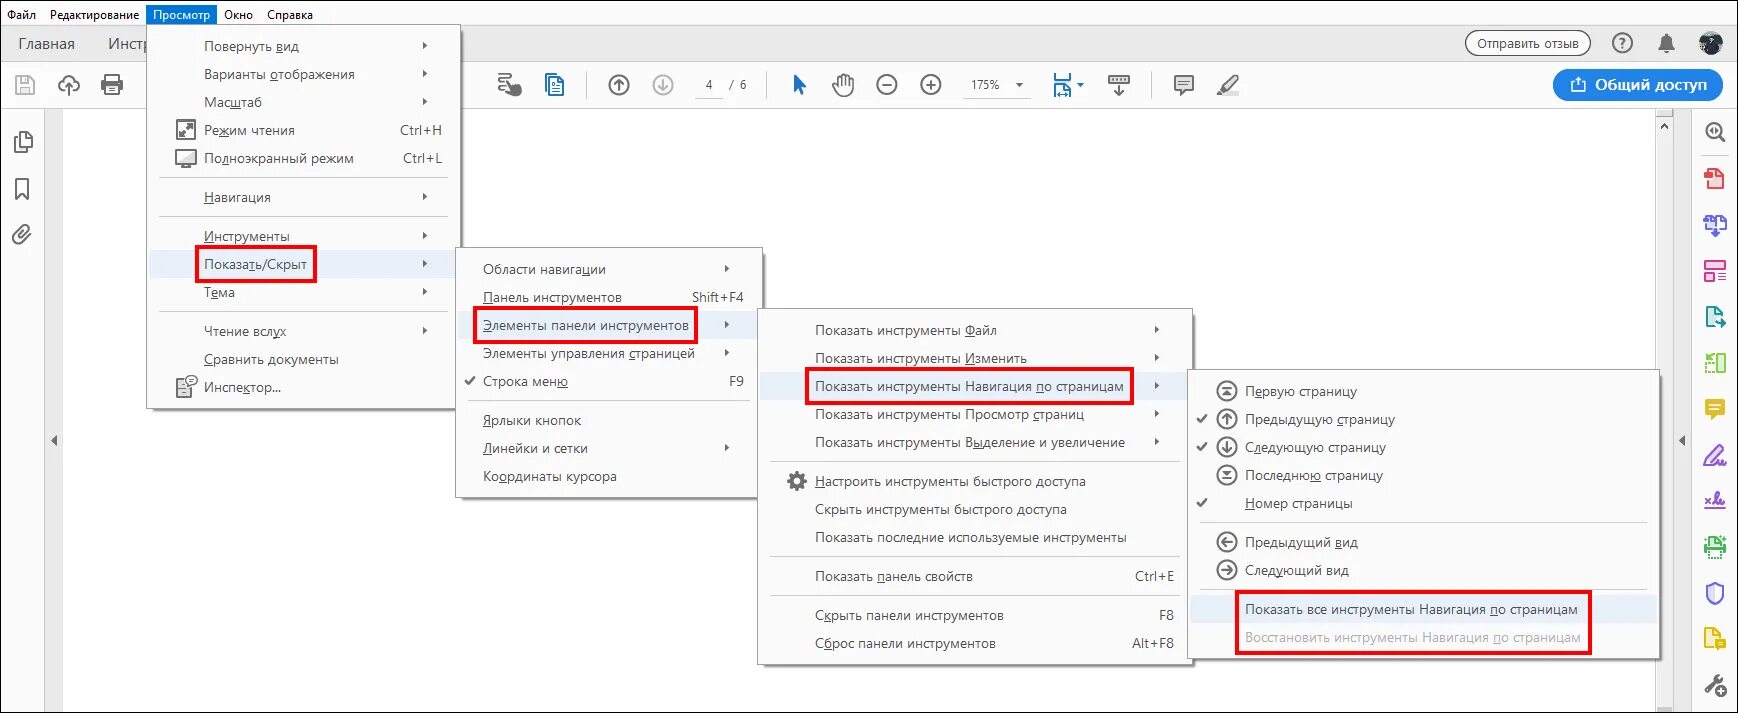This screenshot has height=713, width=1738.
Task: Collapse the right tools pane arrow
Action: point(1682,440)
